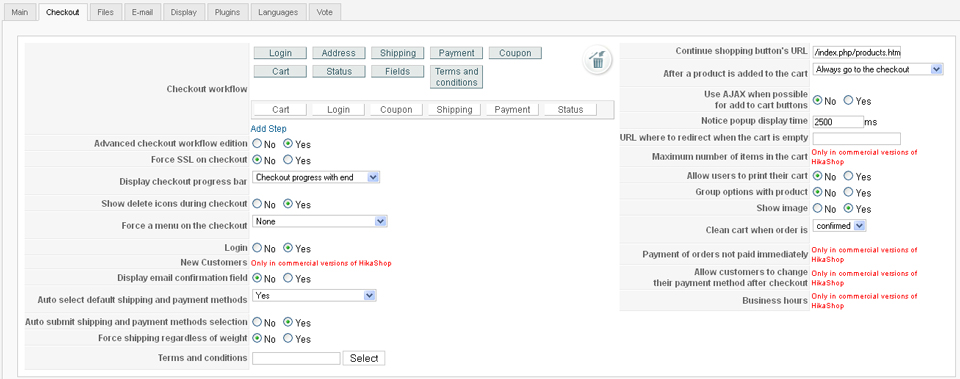960x379 pixels.
Task: Switch to the Plugins tab
Action: [227, 12]
